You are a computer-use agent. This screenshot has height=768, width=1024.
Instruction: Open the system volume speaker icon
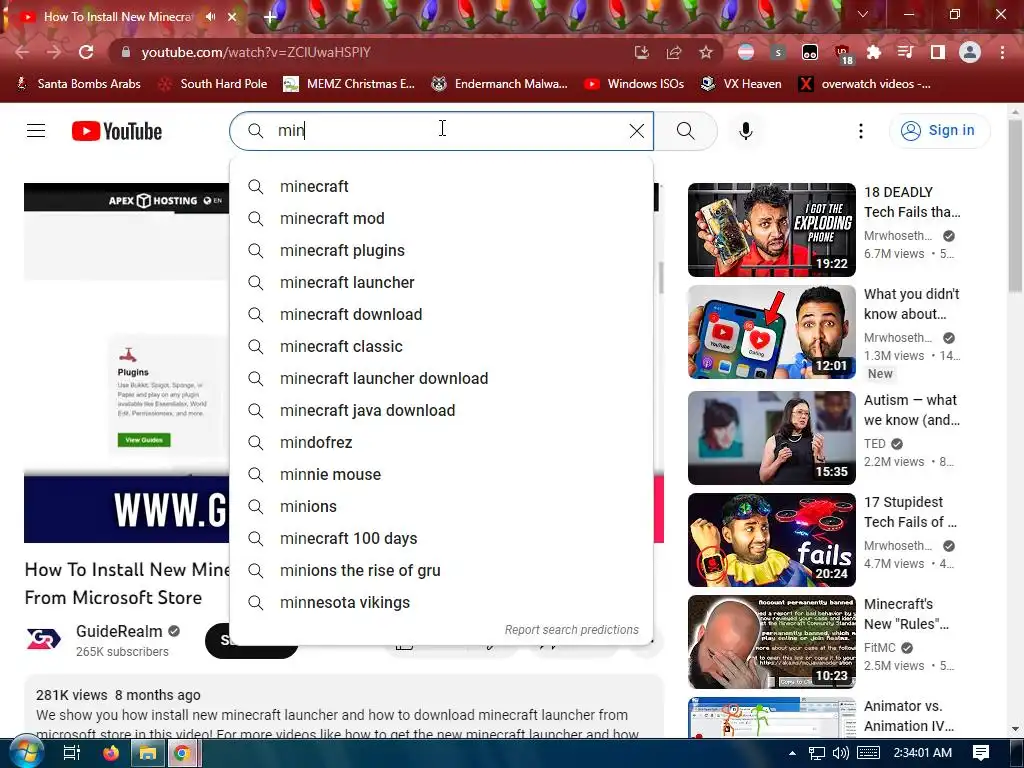tap(841, 753)
